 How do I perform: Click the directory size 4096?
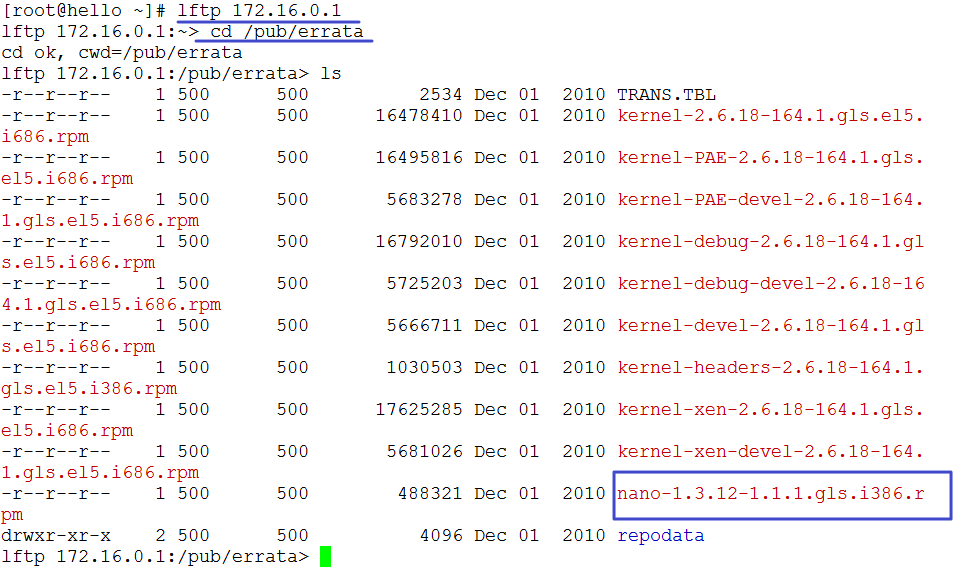[440, 536]
